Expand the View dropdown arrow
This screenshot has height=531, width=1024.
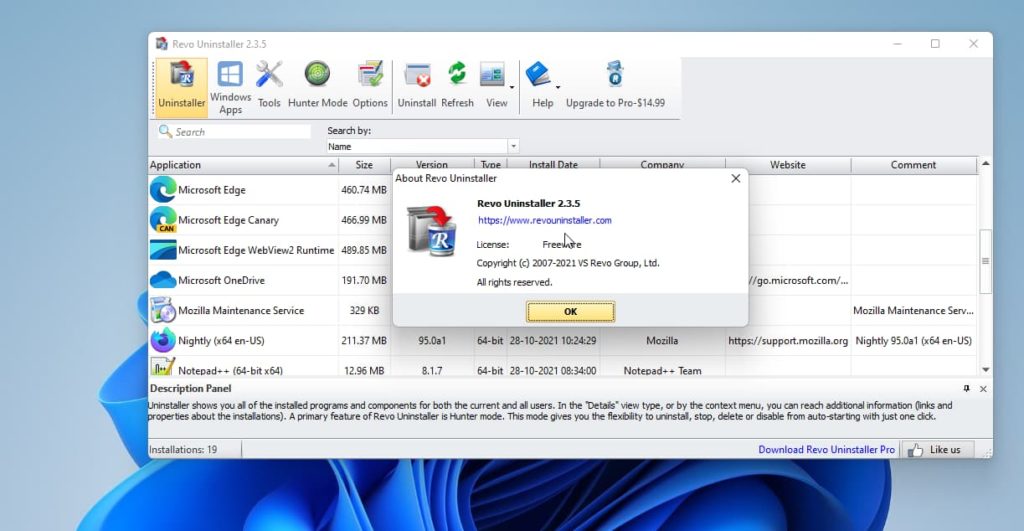[x=512, y=87]
